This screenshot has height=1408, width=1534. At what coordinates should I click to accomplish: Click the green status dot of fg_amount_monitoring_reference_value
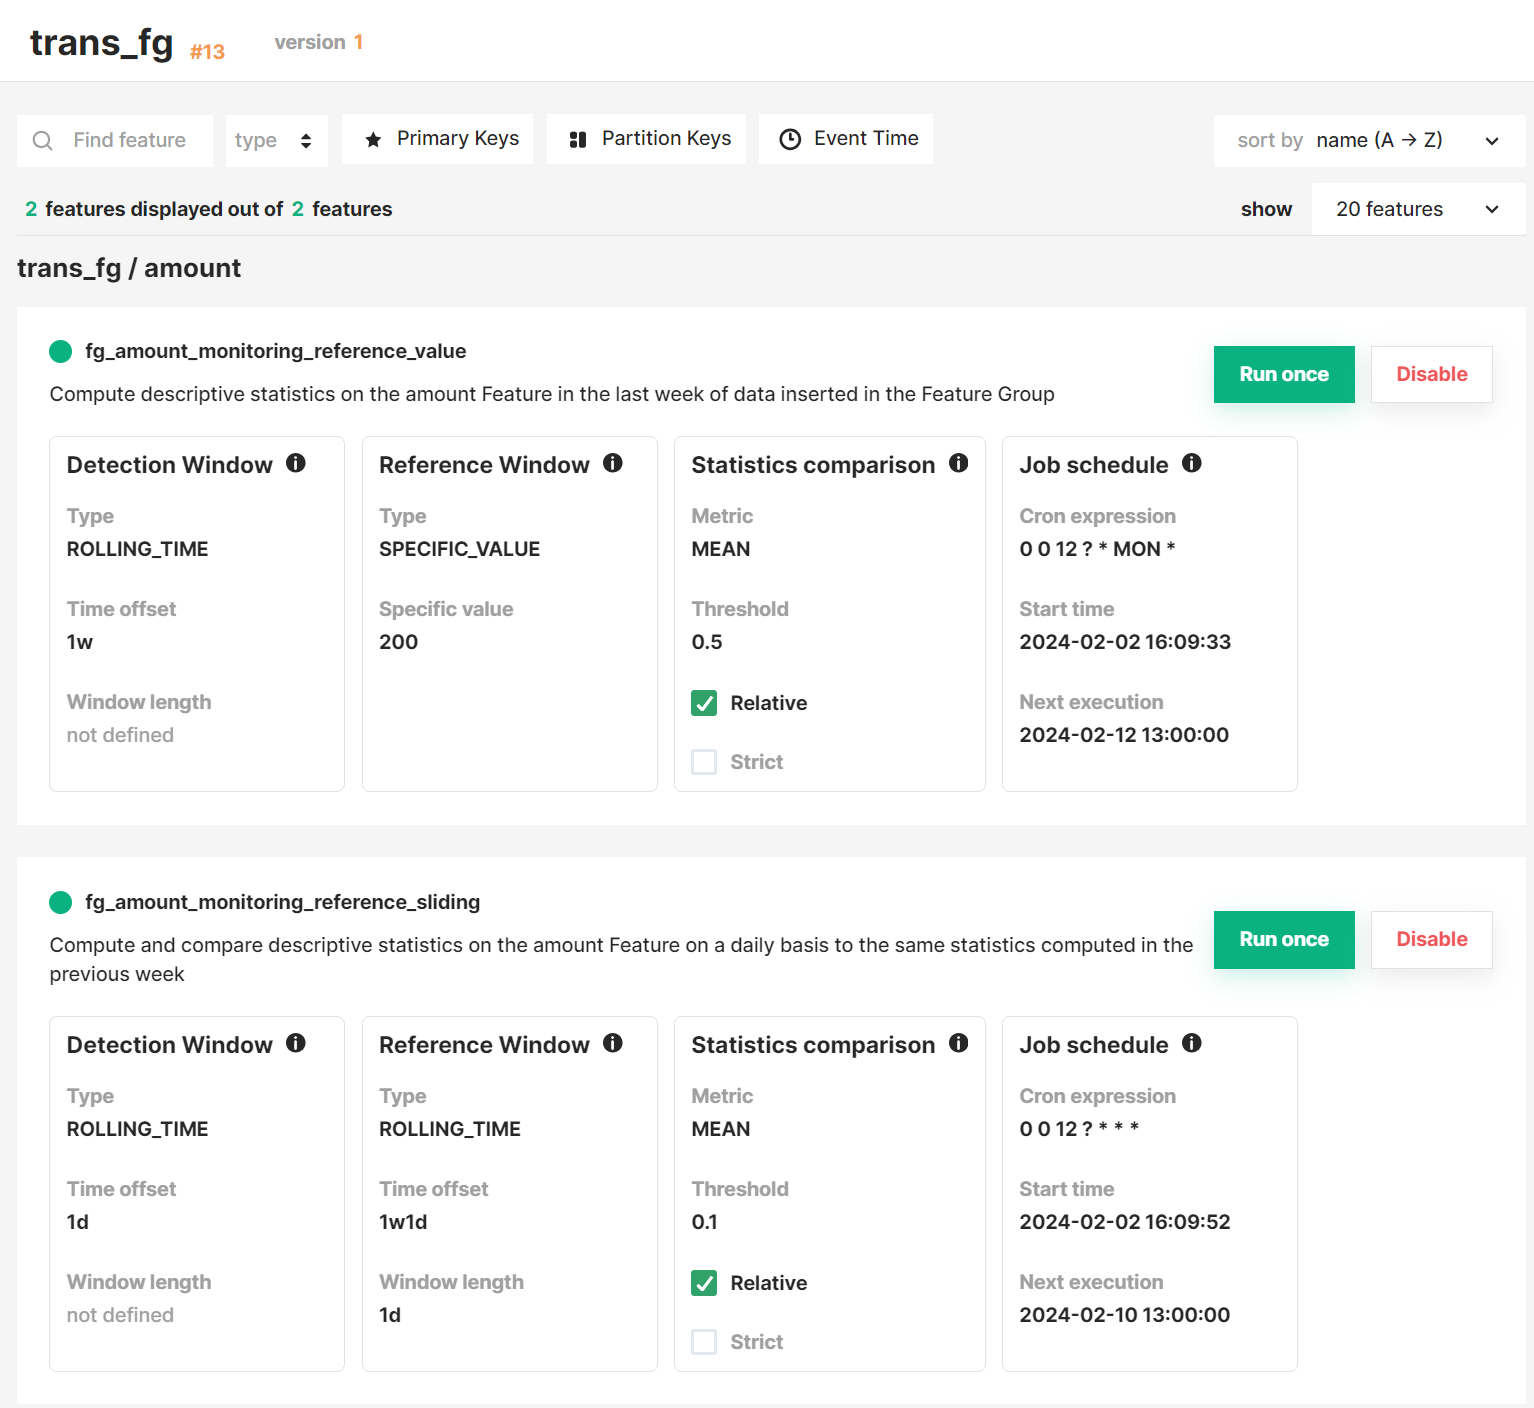(x=60, y=351)
